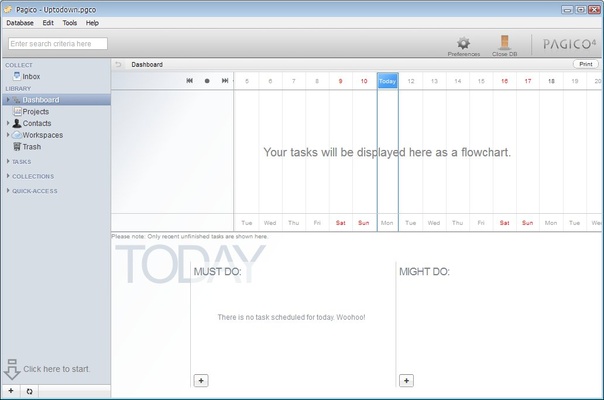604x400 pixels.
Task: Click the back arrow beside Dashboard
Action: pyautogui.click(x=118, y=64)
